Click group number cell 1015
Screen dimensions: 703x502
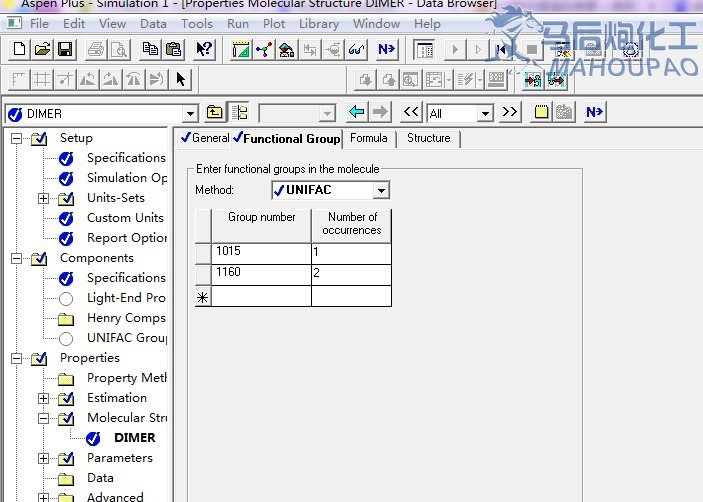point(261,253)
